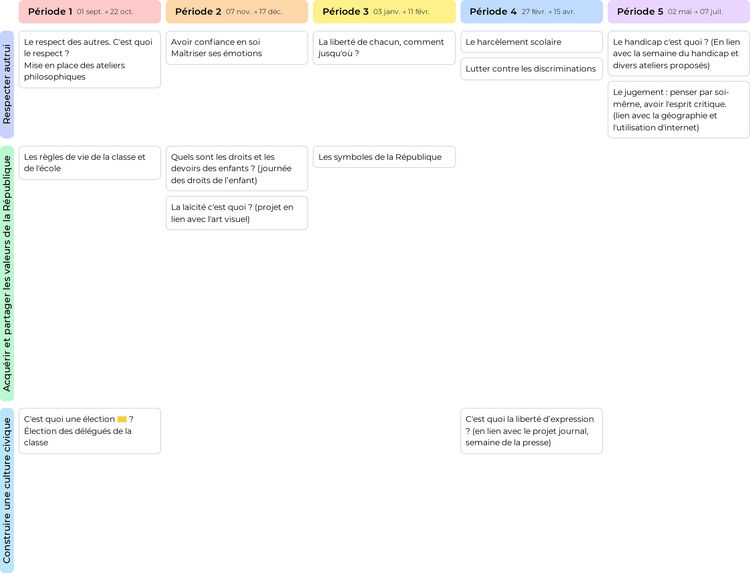The image size is (750, 573).
Task: Select the 'Le jugement: penser par soi-même' card
Action: tap(678, 110)
